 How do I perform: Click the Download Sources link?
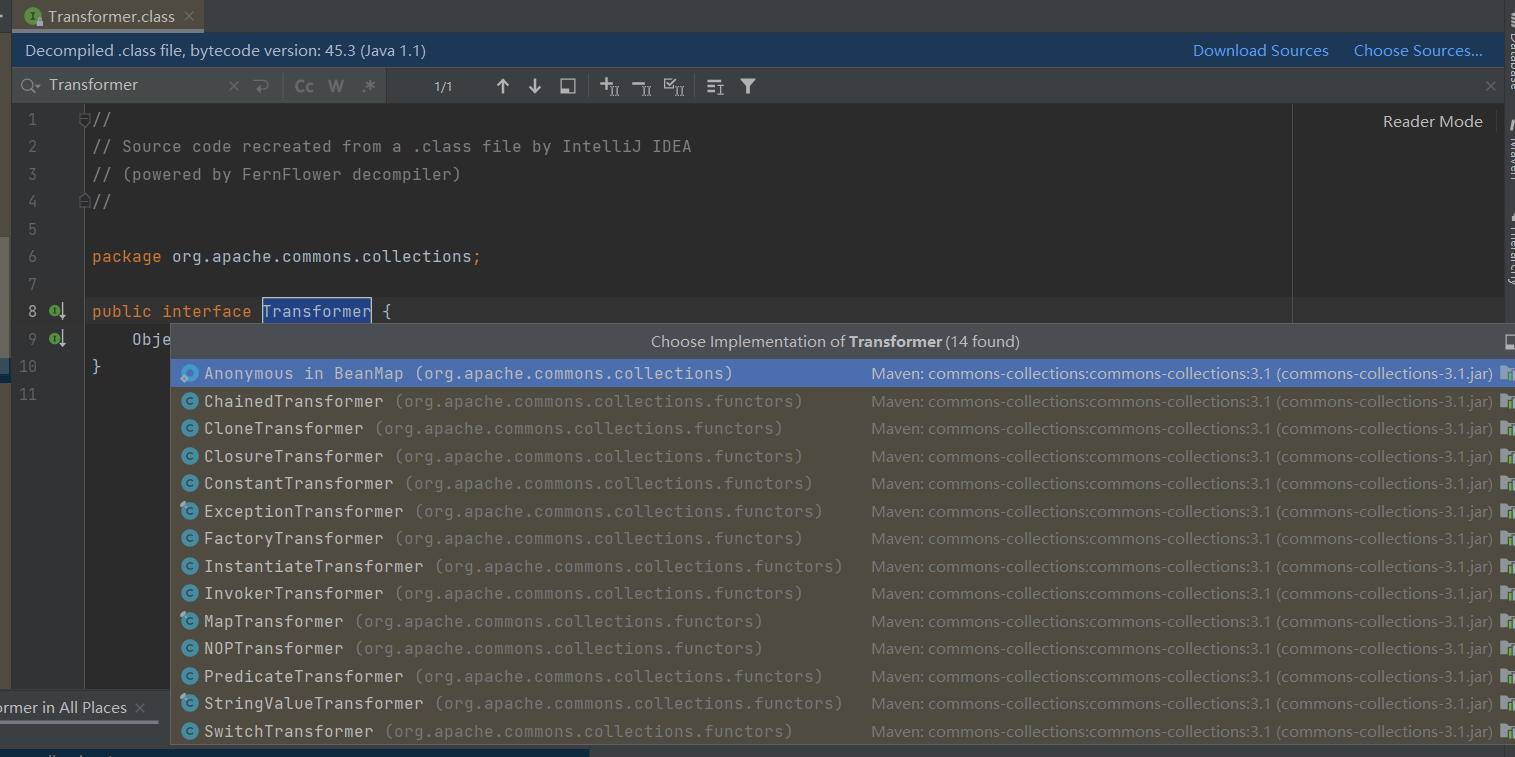pyautogui.click(x=1260, y=51)
